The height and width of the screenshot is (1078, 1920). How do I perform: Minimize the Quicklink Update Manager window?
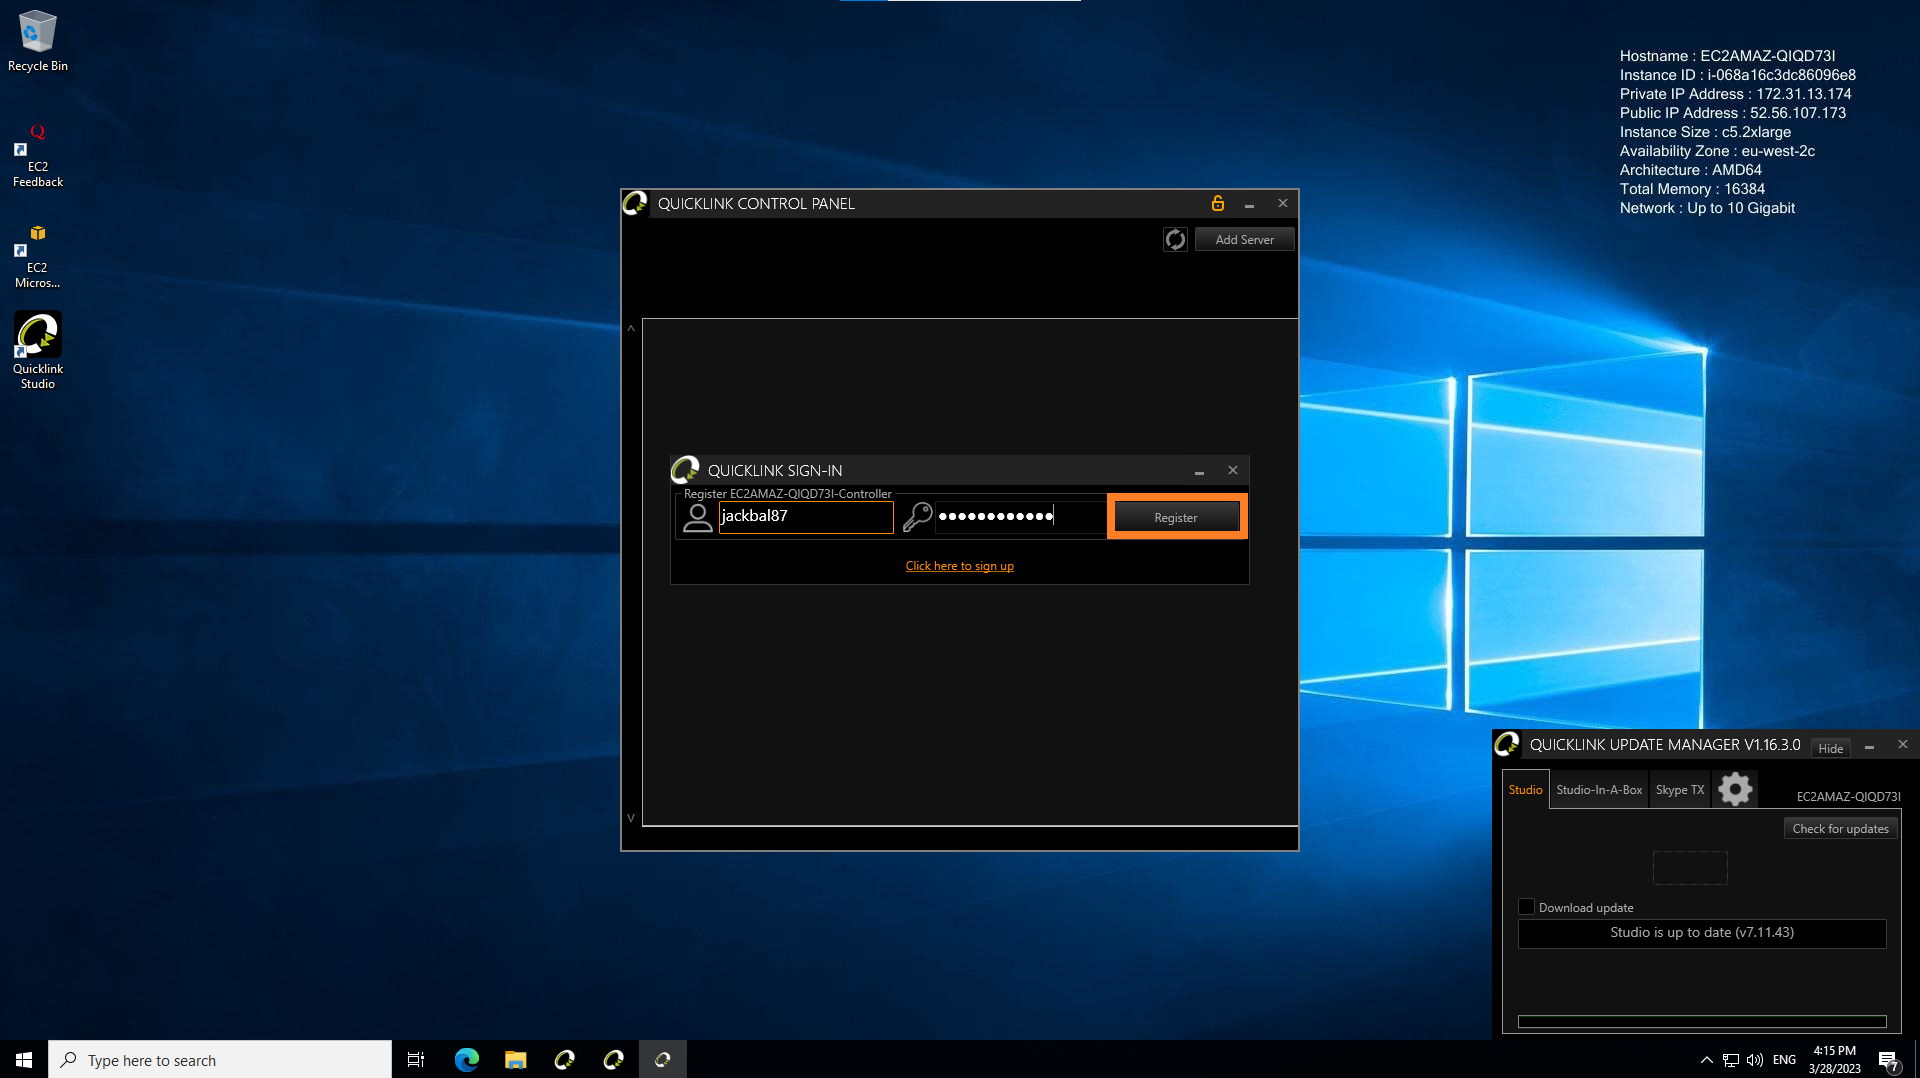[1869, 747]
